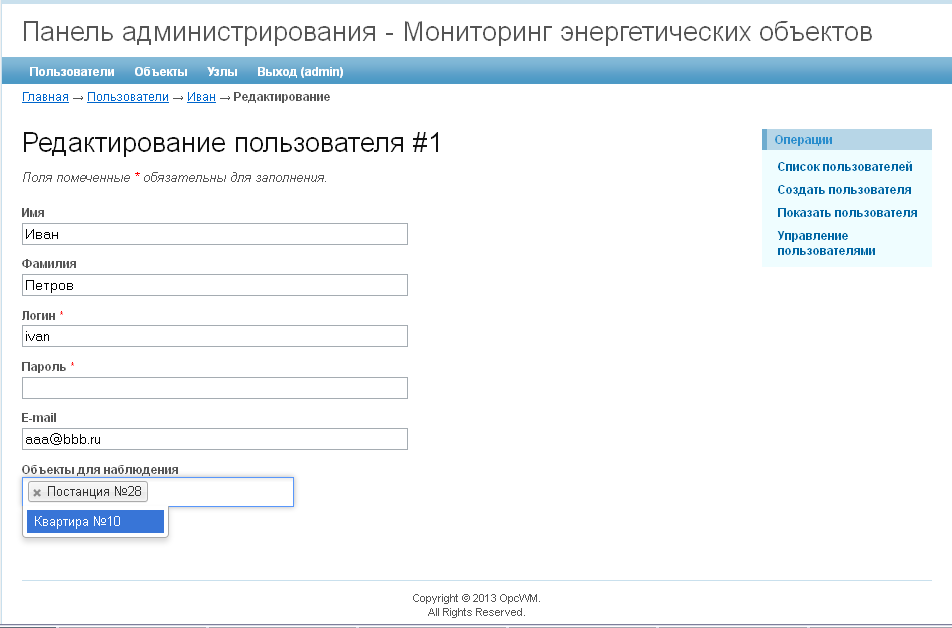Focus the Логин field containing ivan
This screenshot has width=952, height=628.
tap(215, 336)
